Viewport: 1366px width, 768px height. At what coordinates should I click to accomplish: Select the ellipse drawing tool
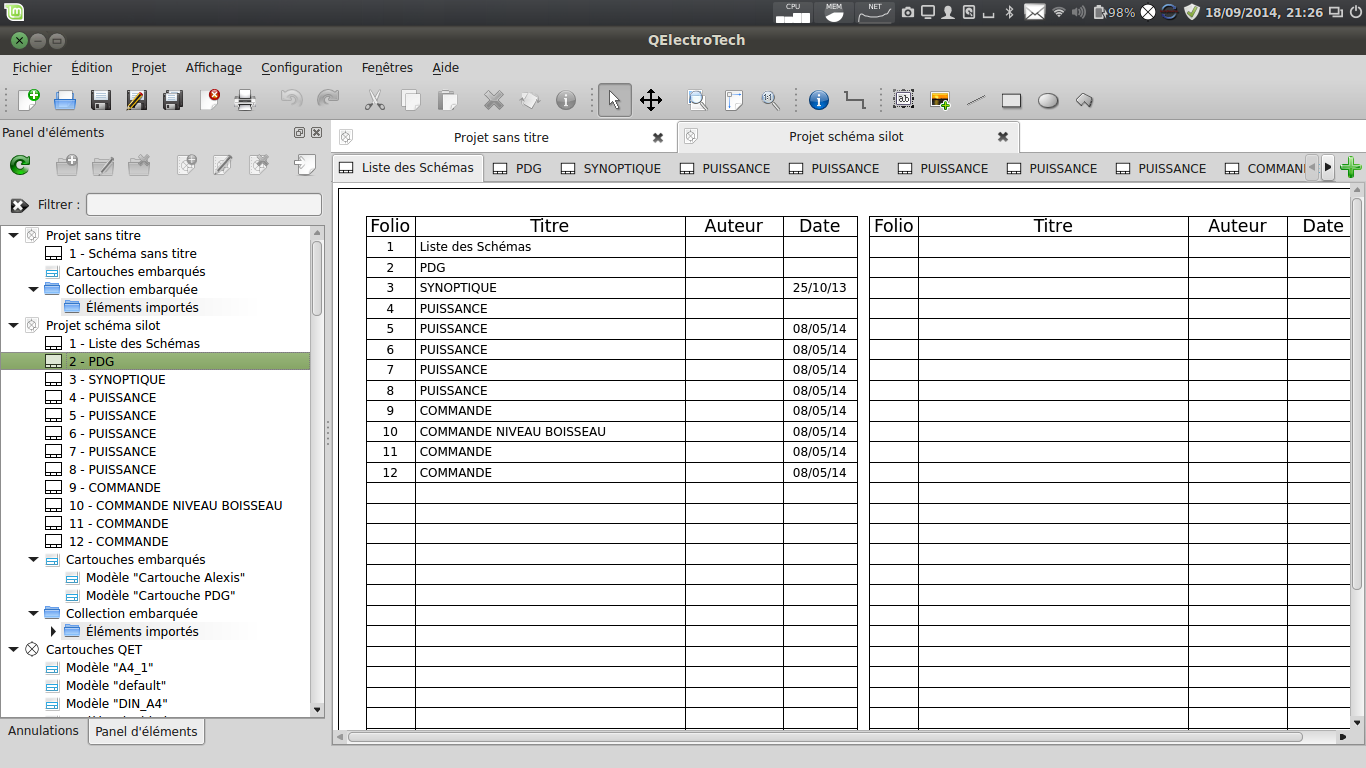pos(1048,100)
